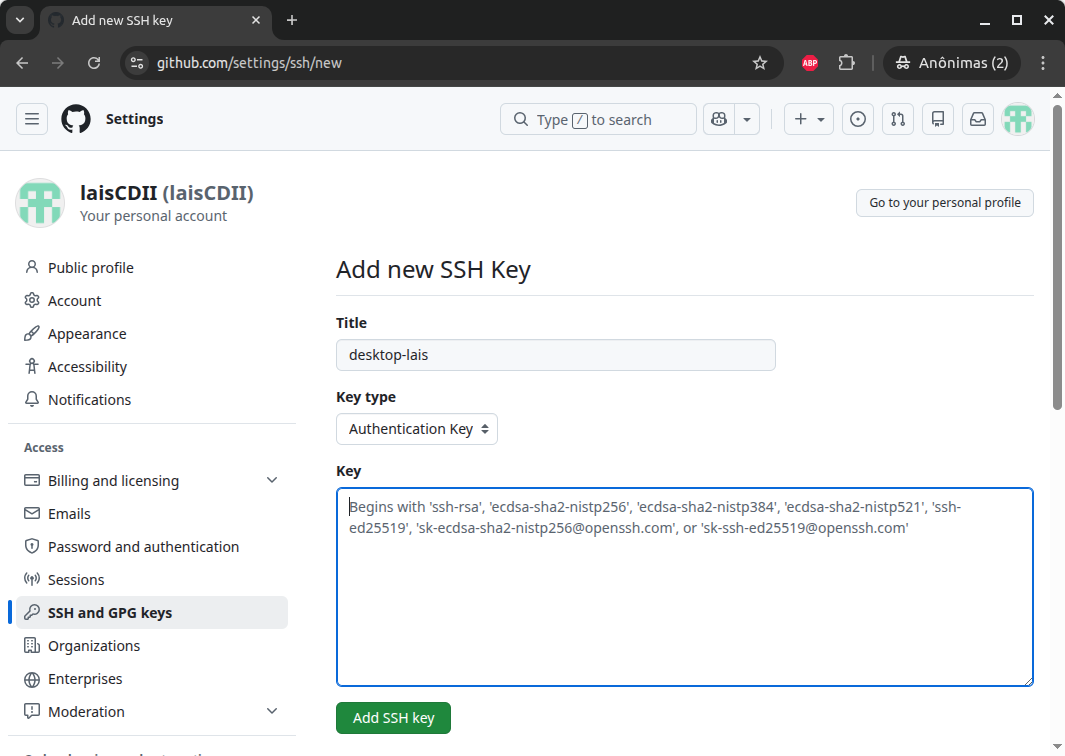The height and width of the screenshot is (756, 1065).
Task: Bookmark this page with star icon
Action: (x=760, y=63)
